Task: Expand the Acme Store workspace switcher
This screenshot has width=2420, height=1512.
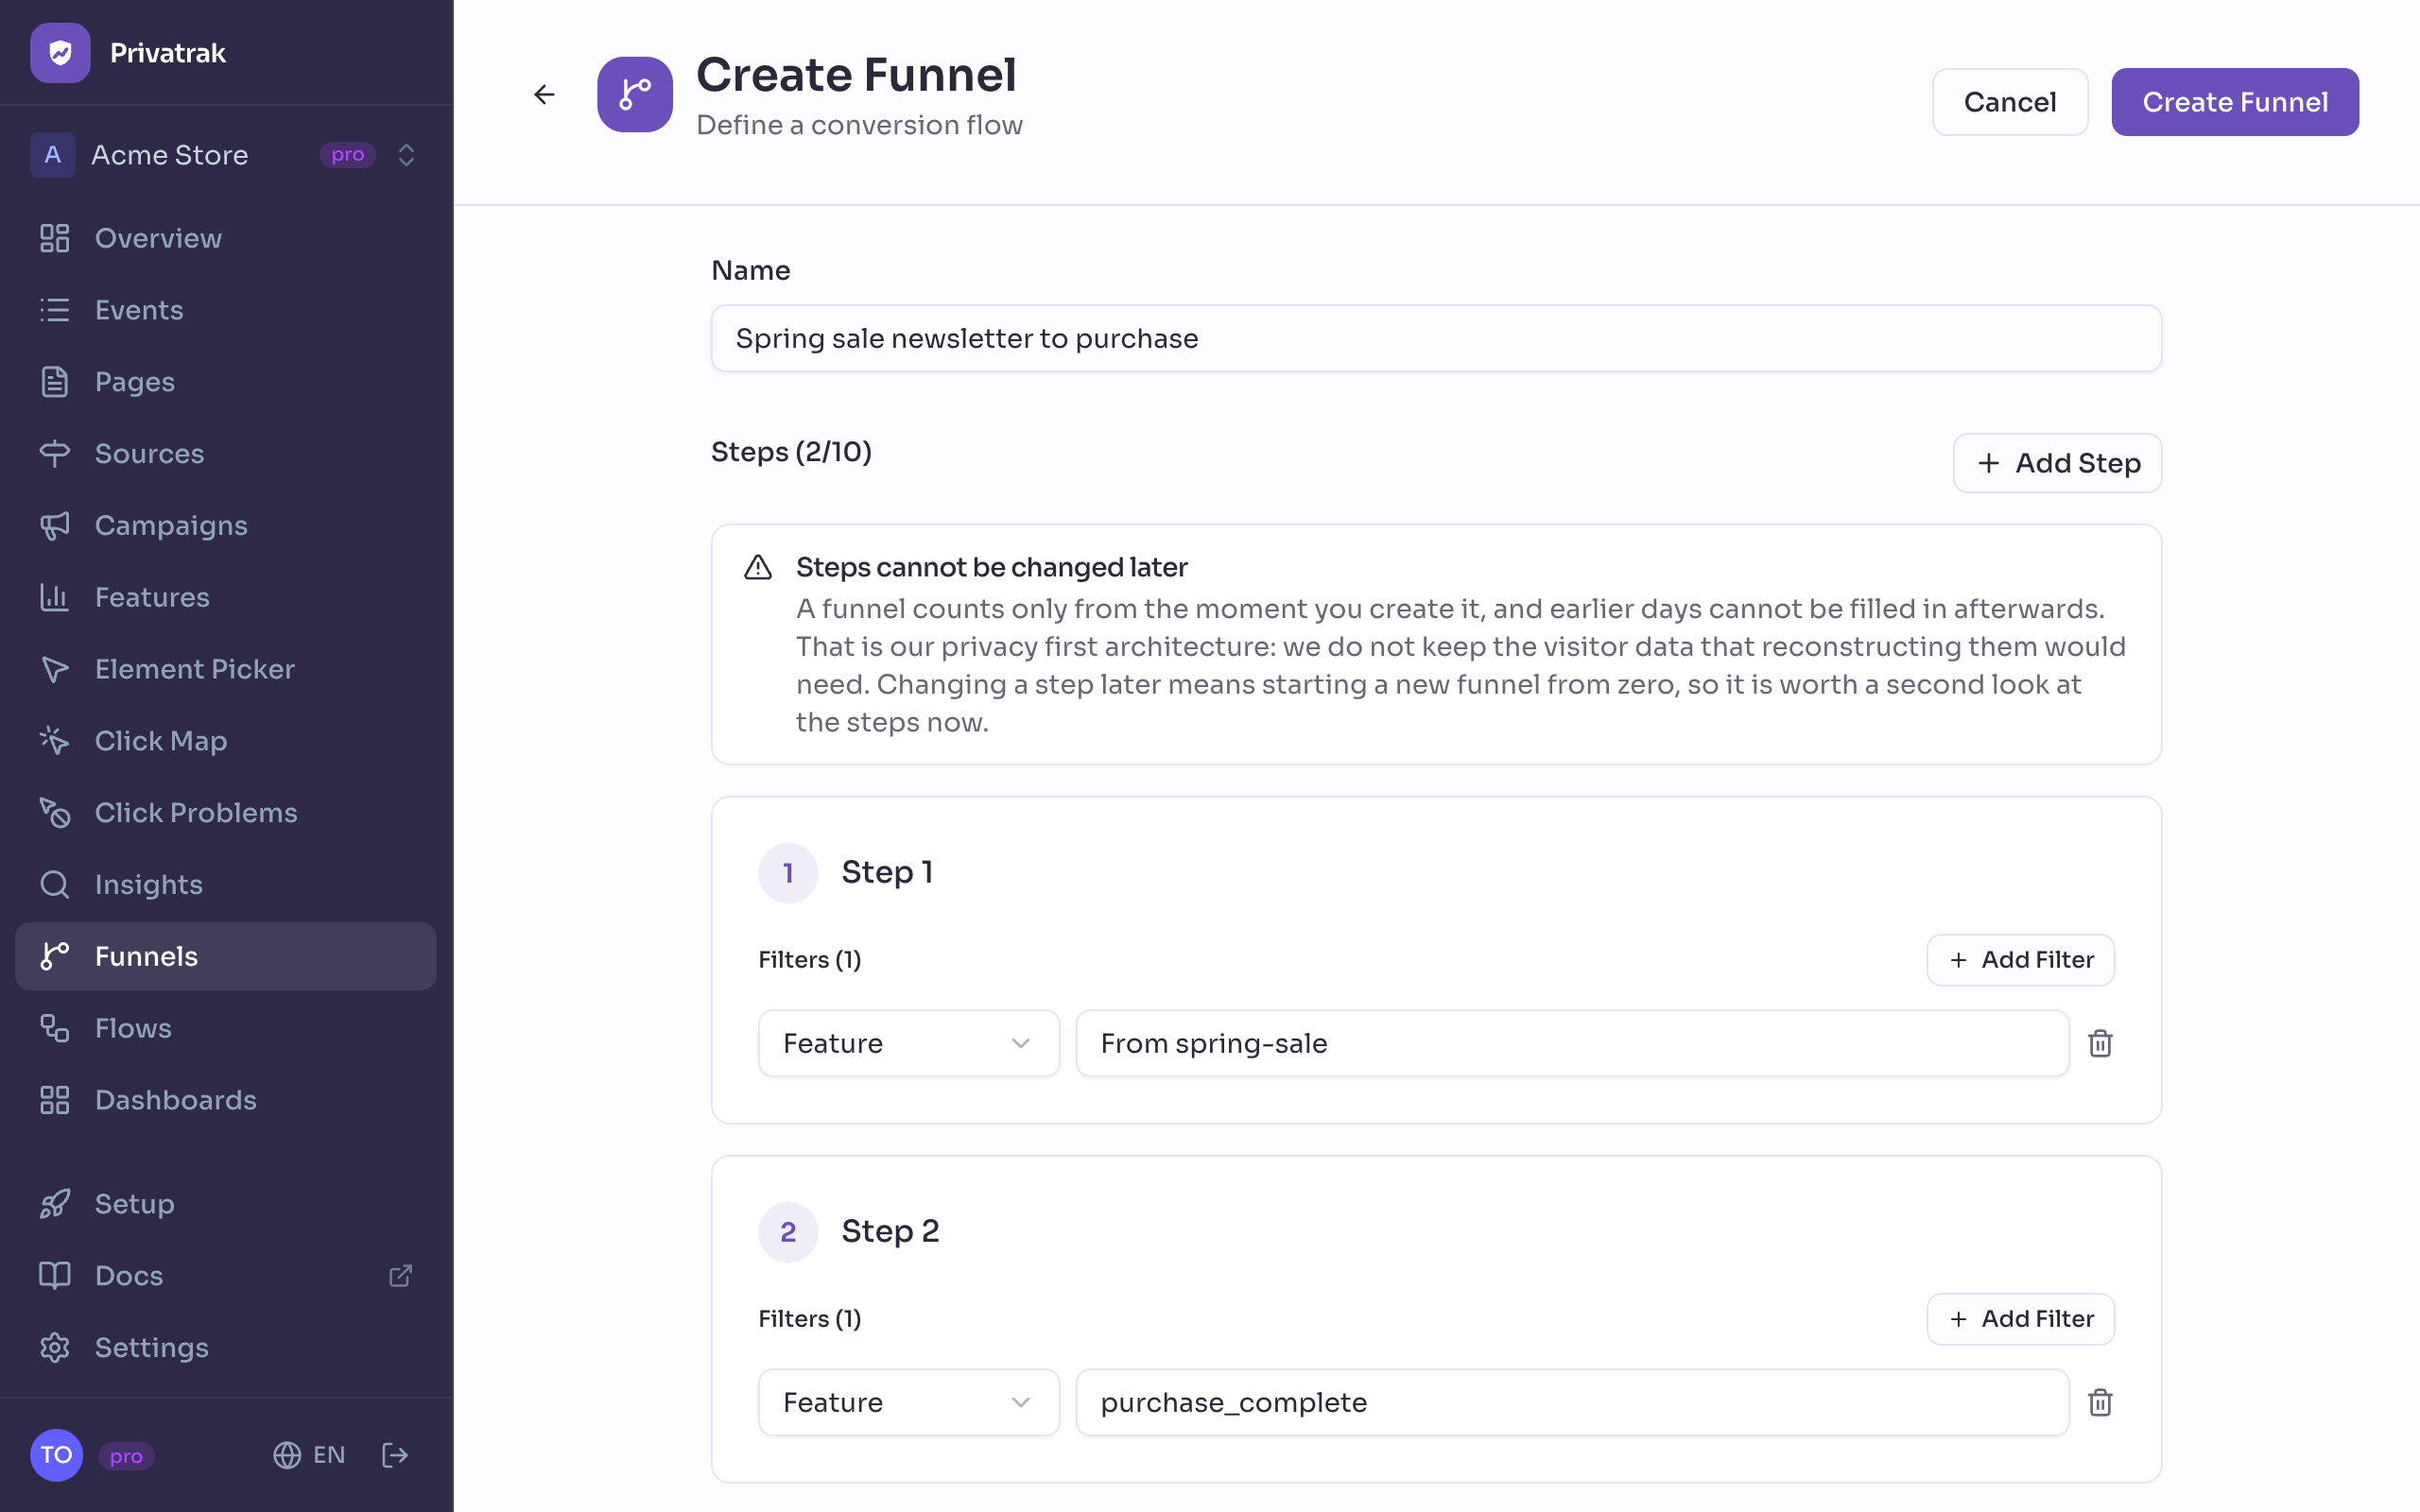Action: click(406, 155)
